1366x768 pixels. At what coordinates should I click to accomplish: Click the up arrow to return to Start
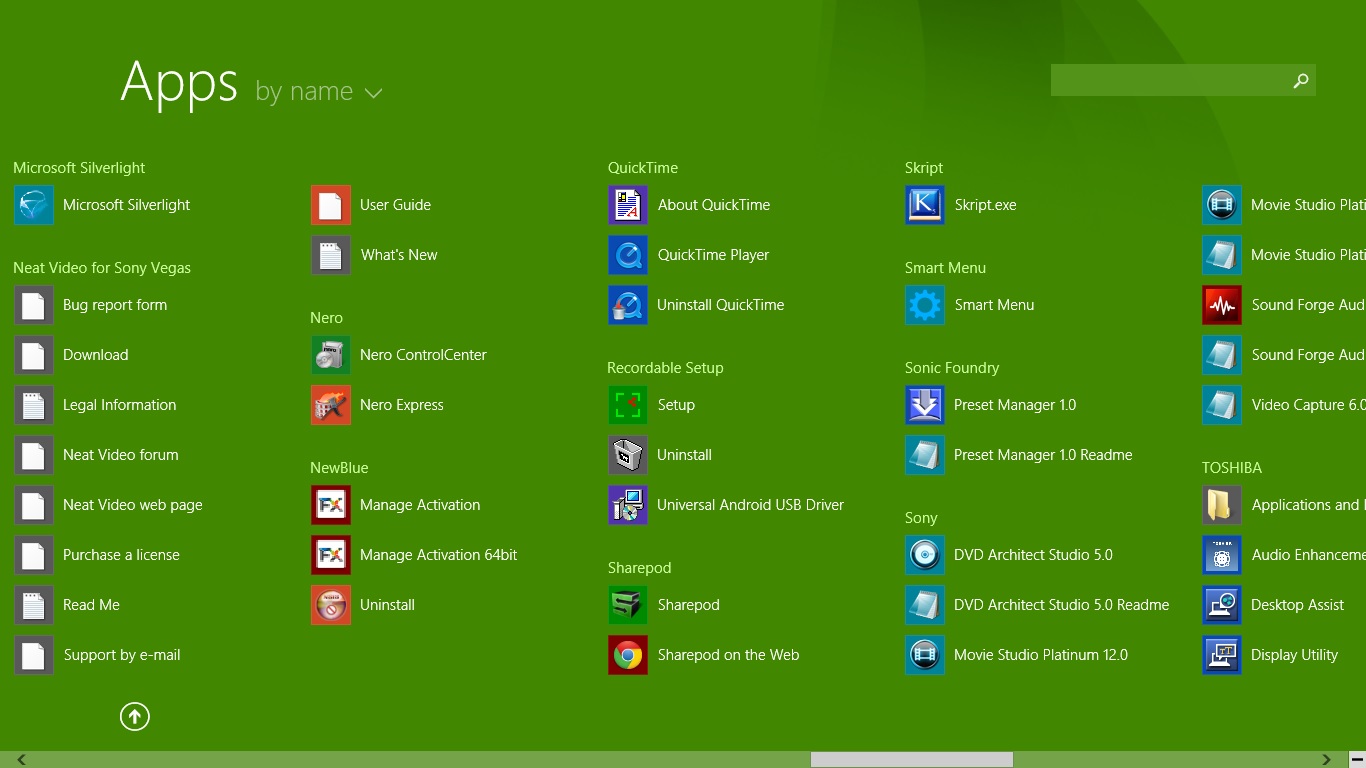tap(135, 716)
